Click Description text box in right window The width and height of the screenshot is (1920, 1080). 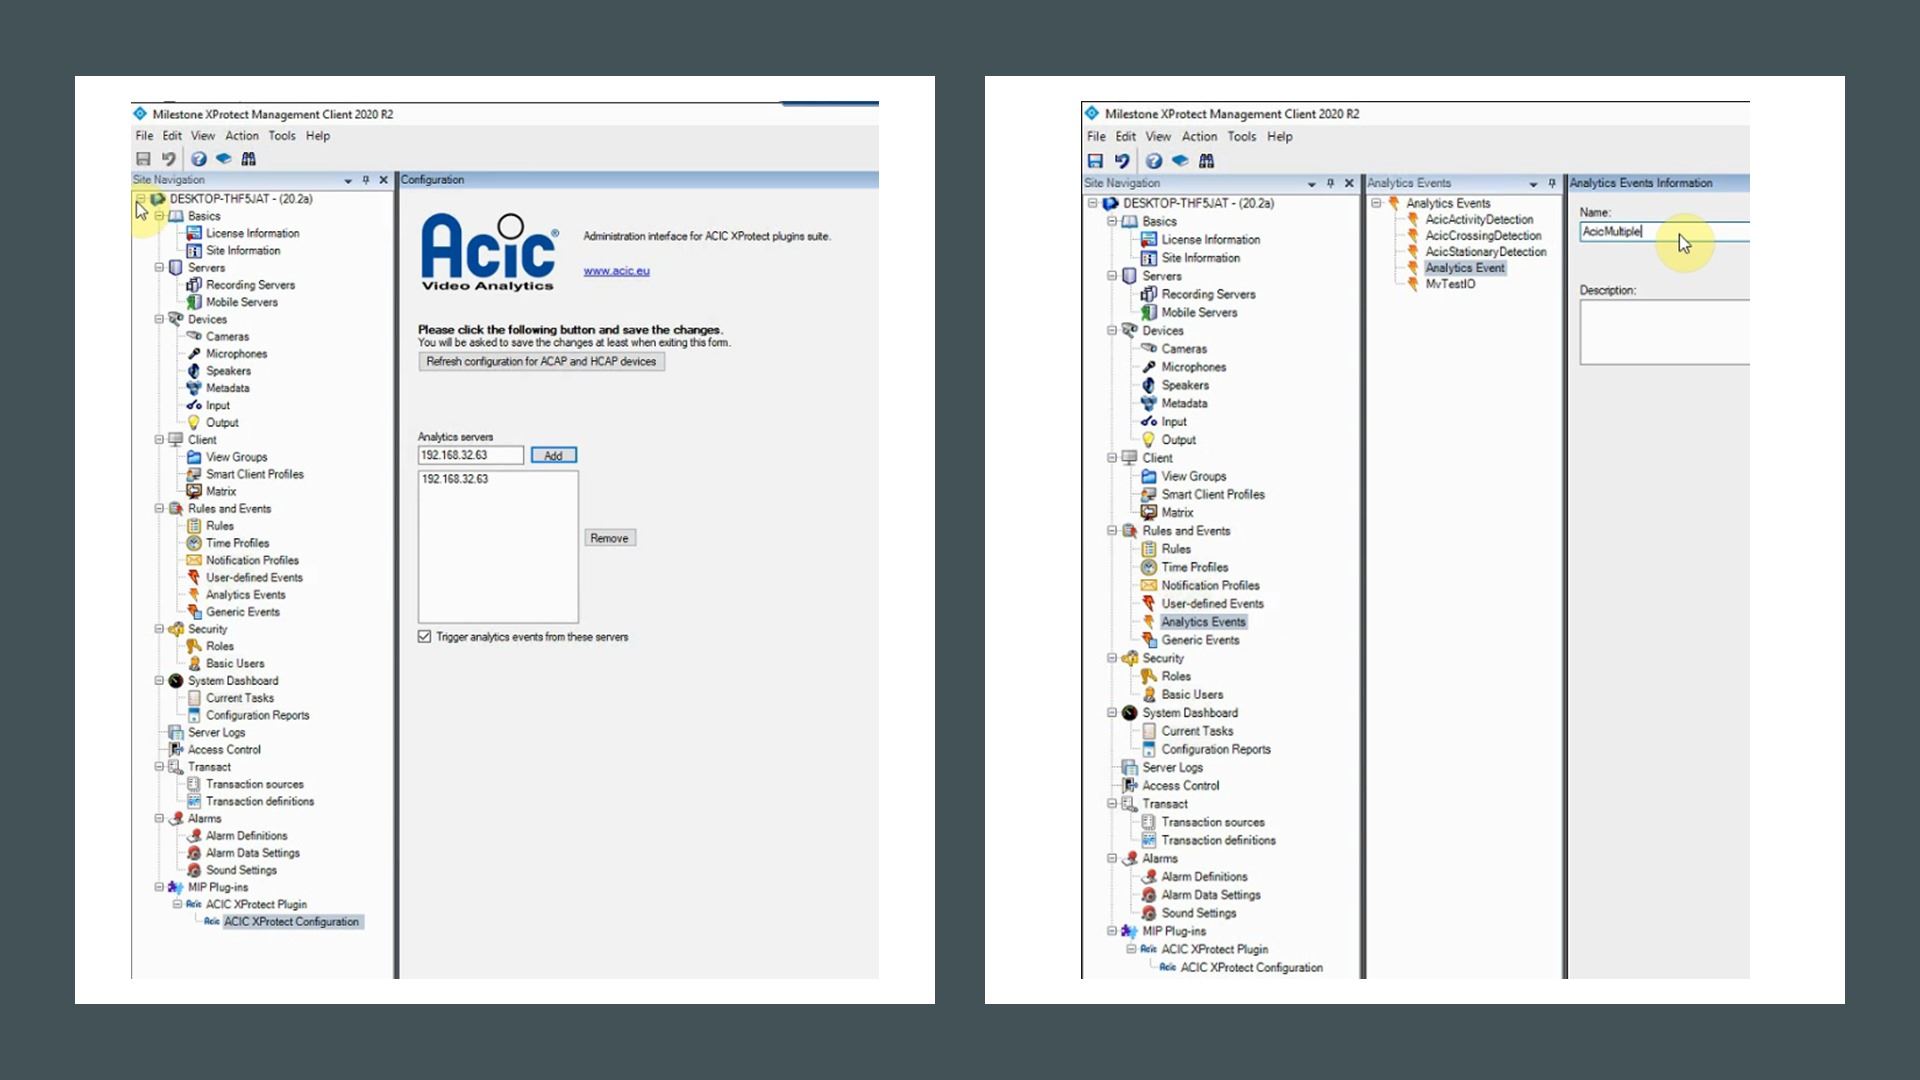coord(1665,332)
